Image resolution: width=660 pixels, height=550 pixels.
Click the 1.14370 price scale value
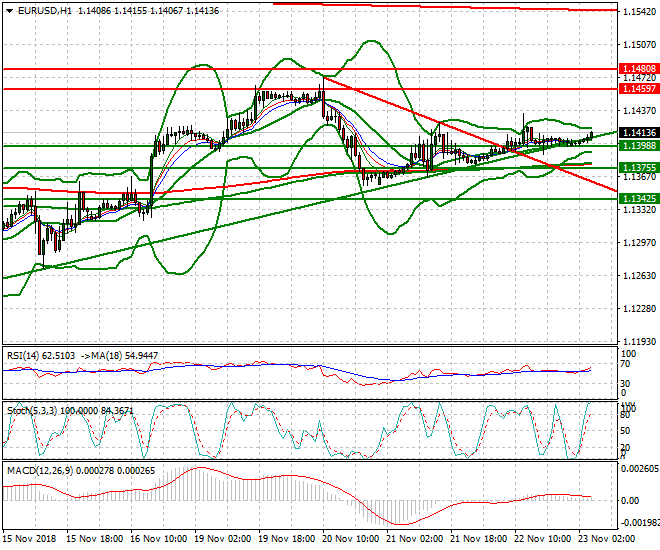click(639, 111)
